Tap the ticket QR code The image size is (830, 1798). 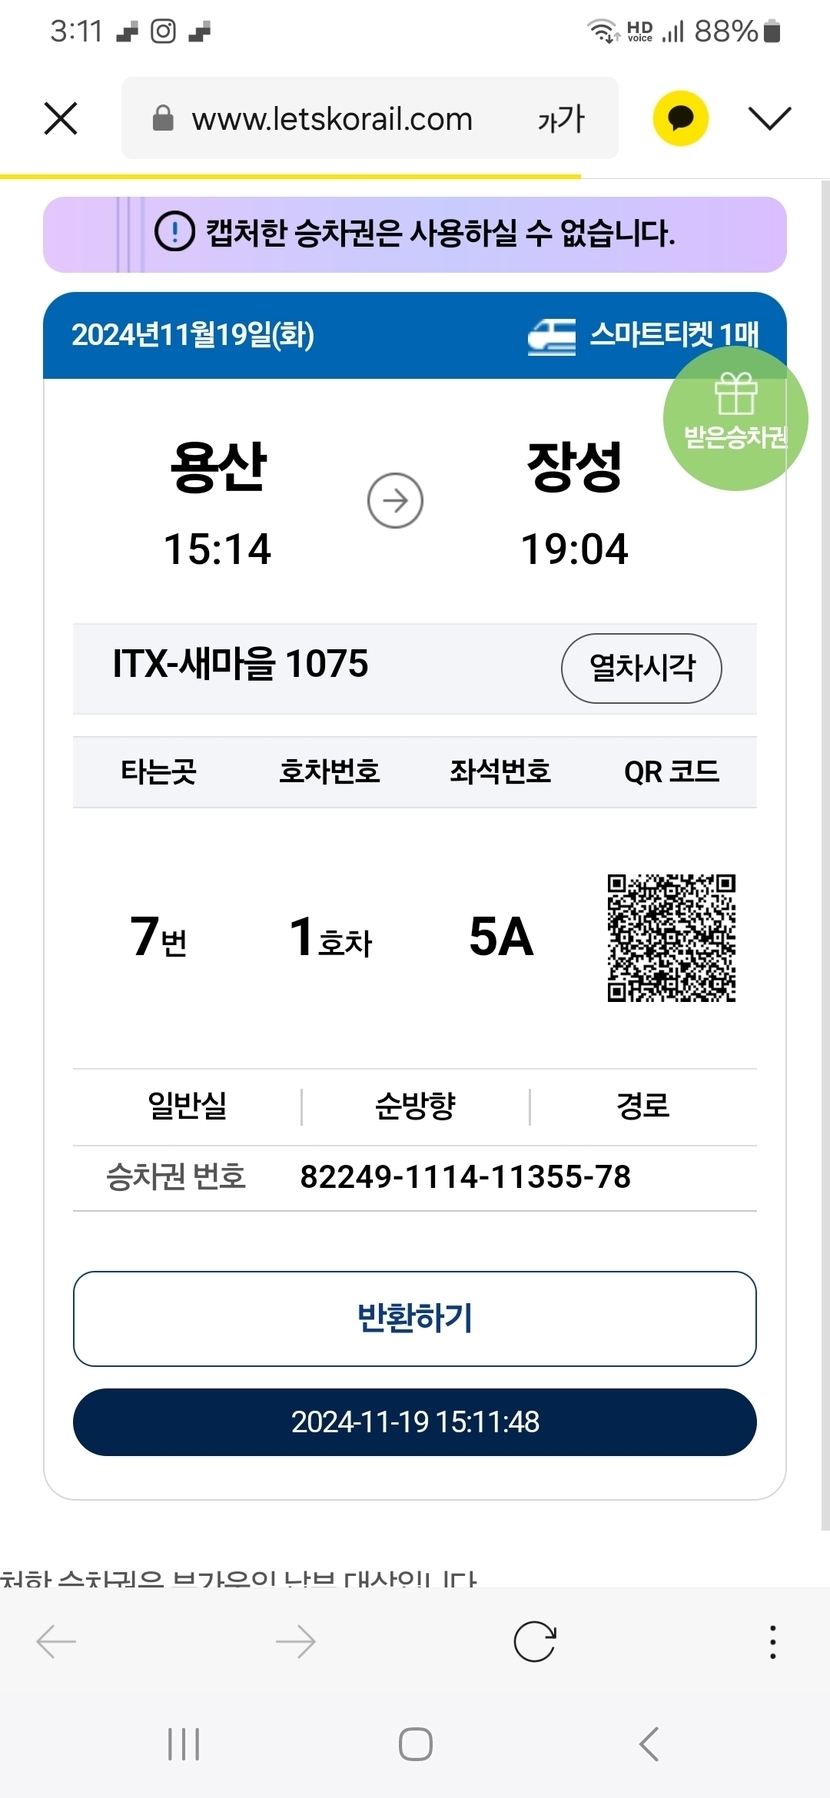pyautogui.click(x=671, y=938)
